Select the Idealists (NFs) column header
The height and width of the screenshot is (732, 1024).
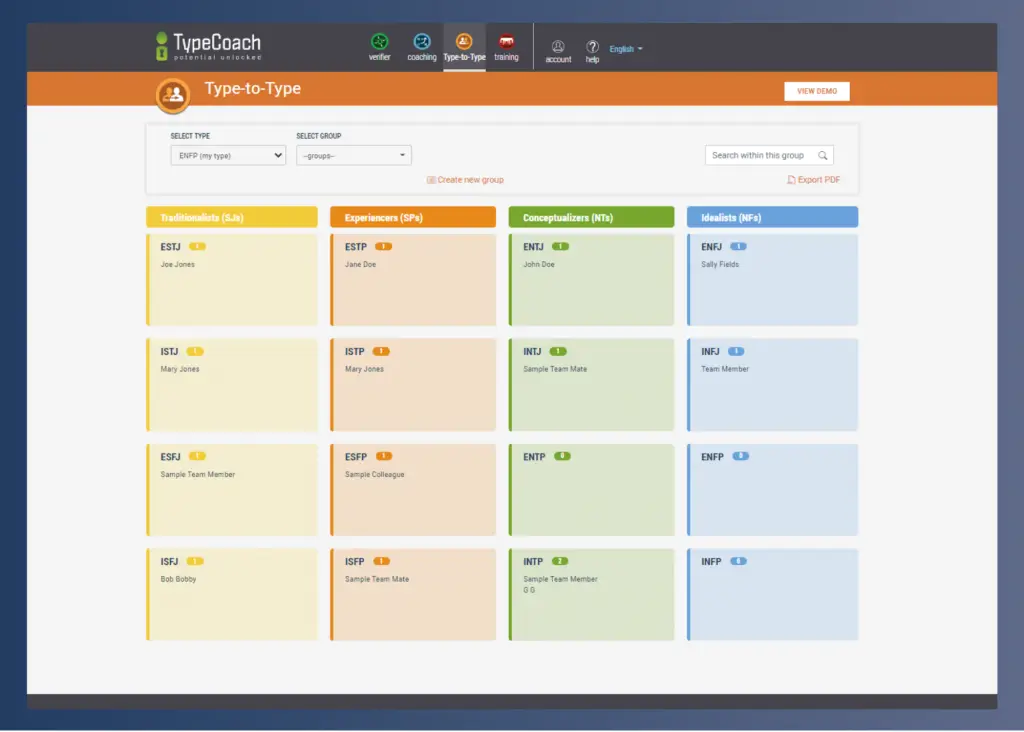pyautogui.click(x=772, y=217)
